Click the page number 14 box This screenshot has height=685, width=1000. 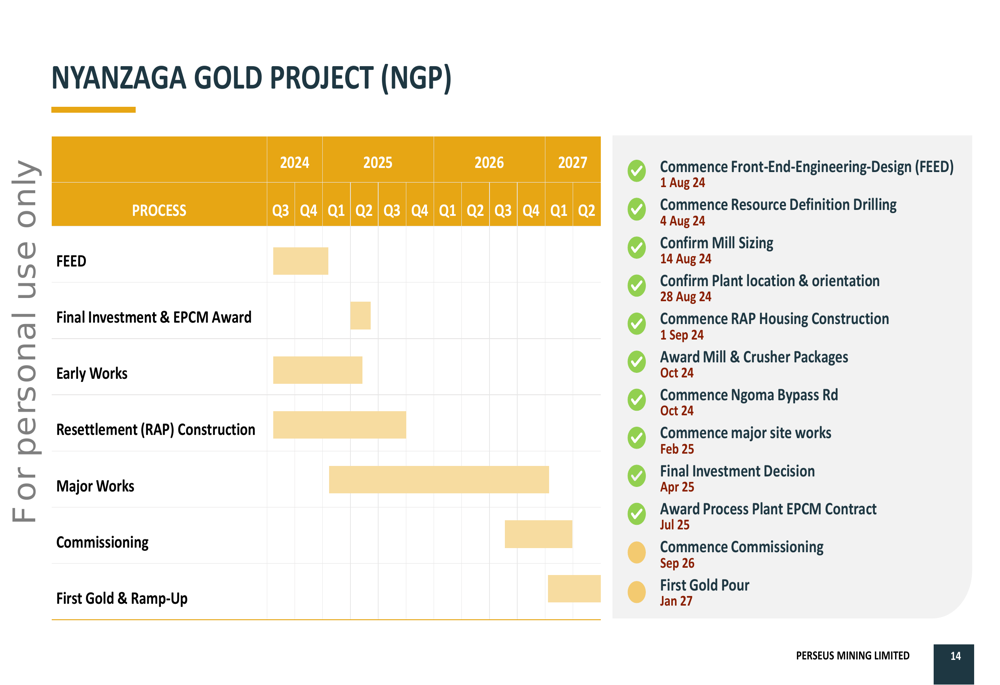pyautogui.click(x=954, y=656)
